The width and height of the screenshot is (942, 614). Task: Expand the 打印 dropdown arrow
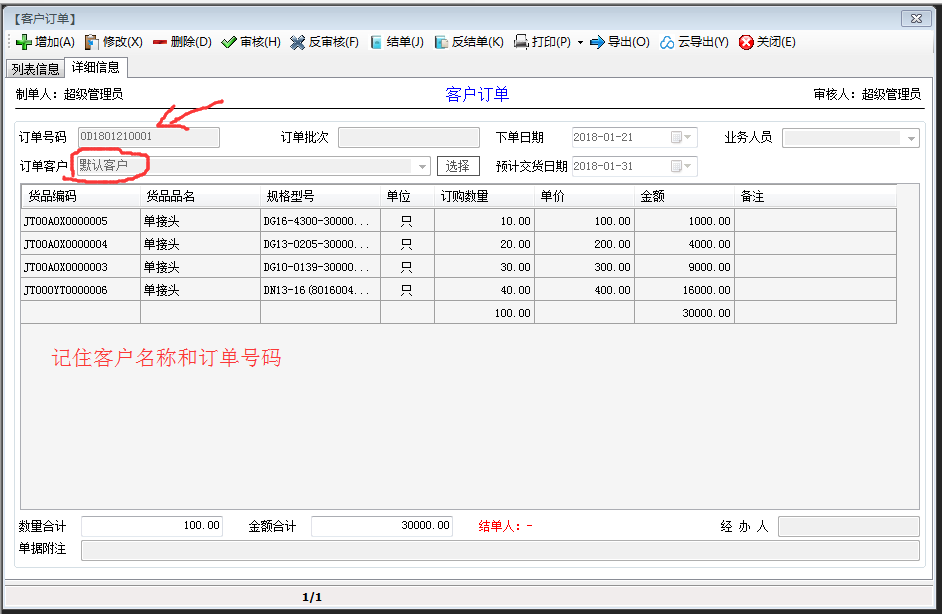point(580,43)
